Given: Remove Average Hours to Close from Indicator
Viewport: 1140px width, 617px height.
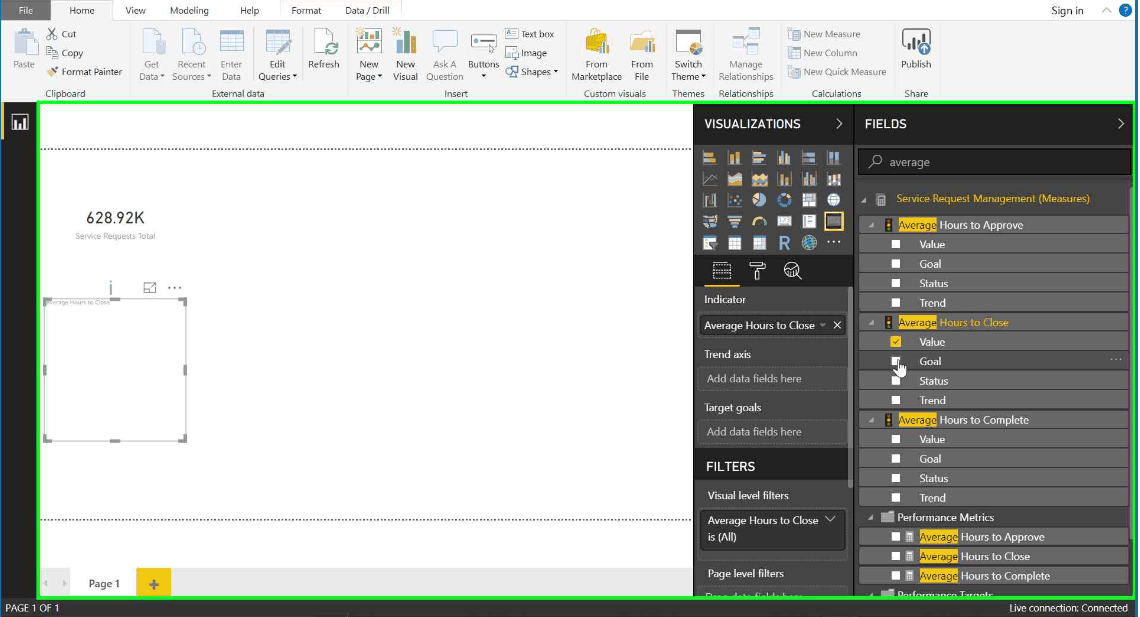Looking at the screenshot, I should [838, 326].
